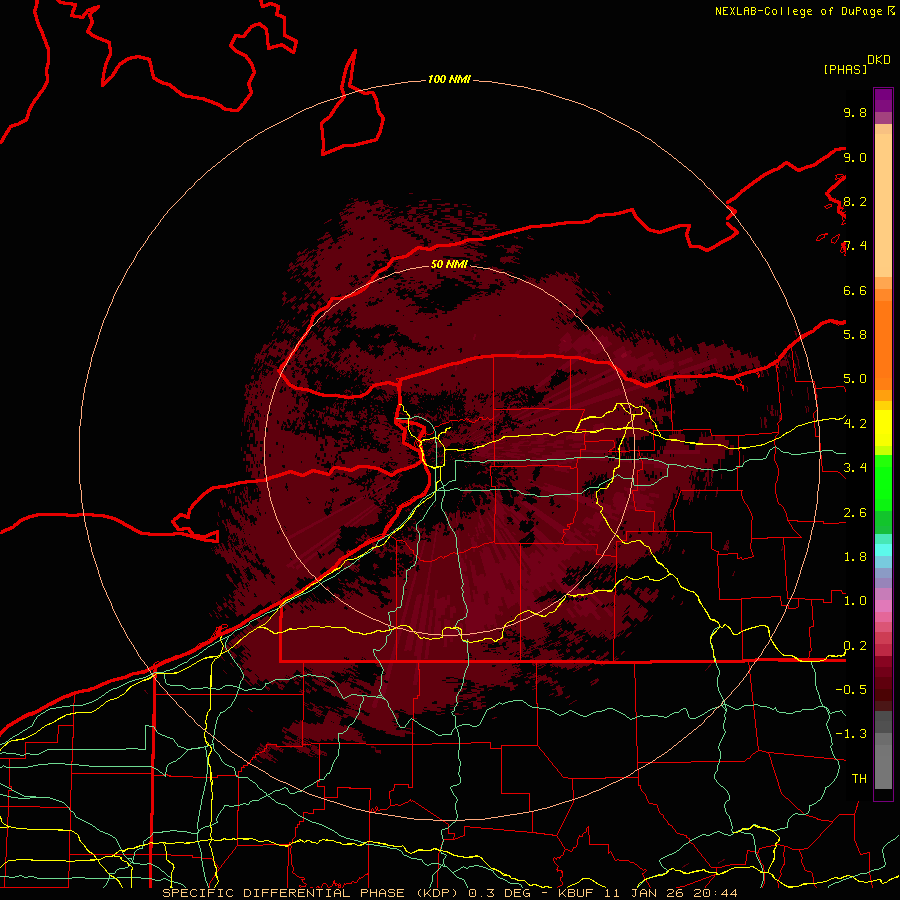Click the 4.2 value on the color scale
This screenshot has width=900, height=900.
[x=855, y=424]
